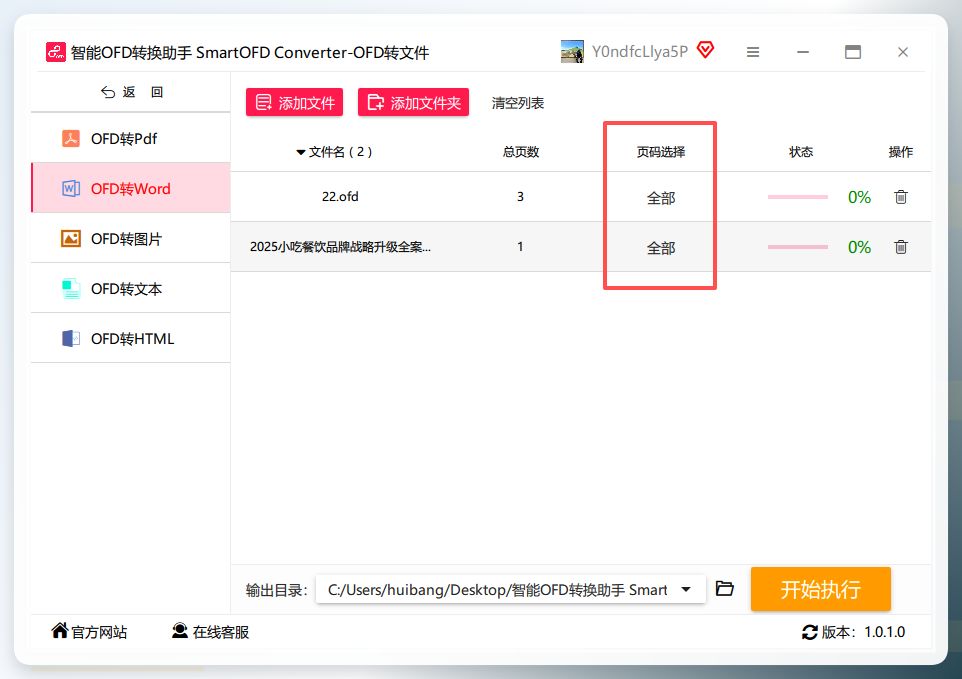Click the progress bar of 22.ofd
The height and width of the screenshot is (679, 962).
pyautogui.click(x=798, y=197)
